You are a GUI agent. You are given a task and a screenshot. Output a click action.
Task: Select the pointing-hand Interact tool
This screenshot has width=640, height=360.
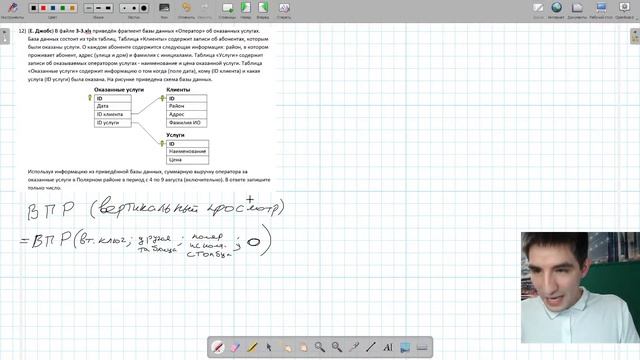coord(286,347)
